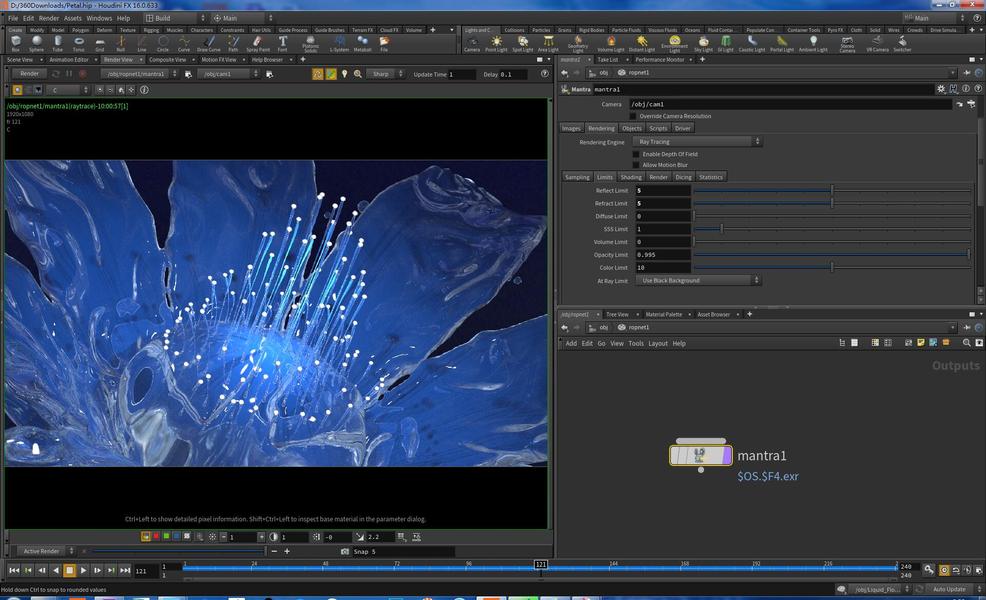Open the /obj/cam1 camera dropdown in render view
This screenshot has width=986, height=600.
[229, 74]
